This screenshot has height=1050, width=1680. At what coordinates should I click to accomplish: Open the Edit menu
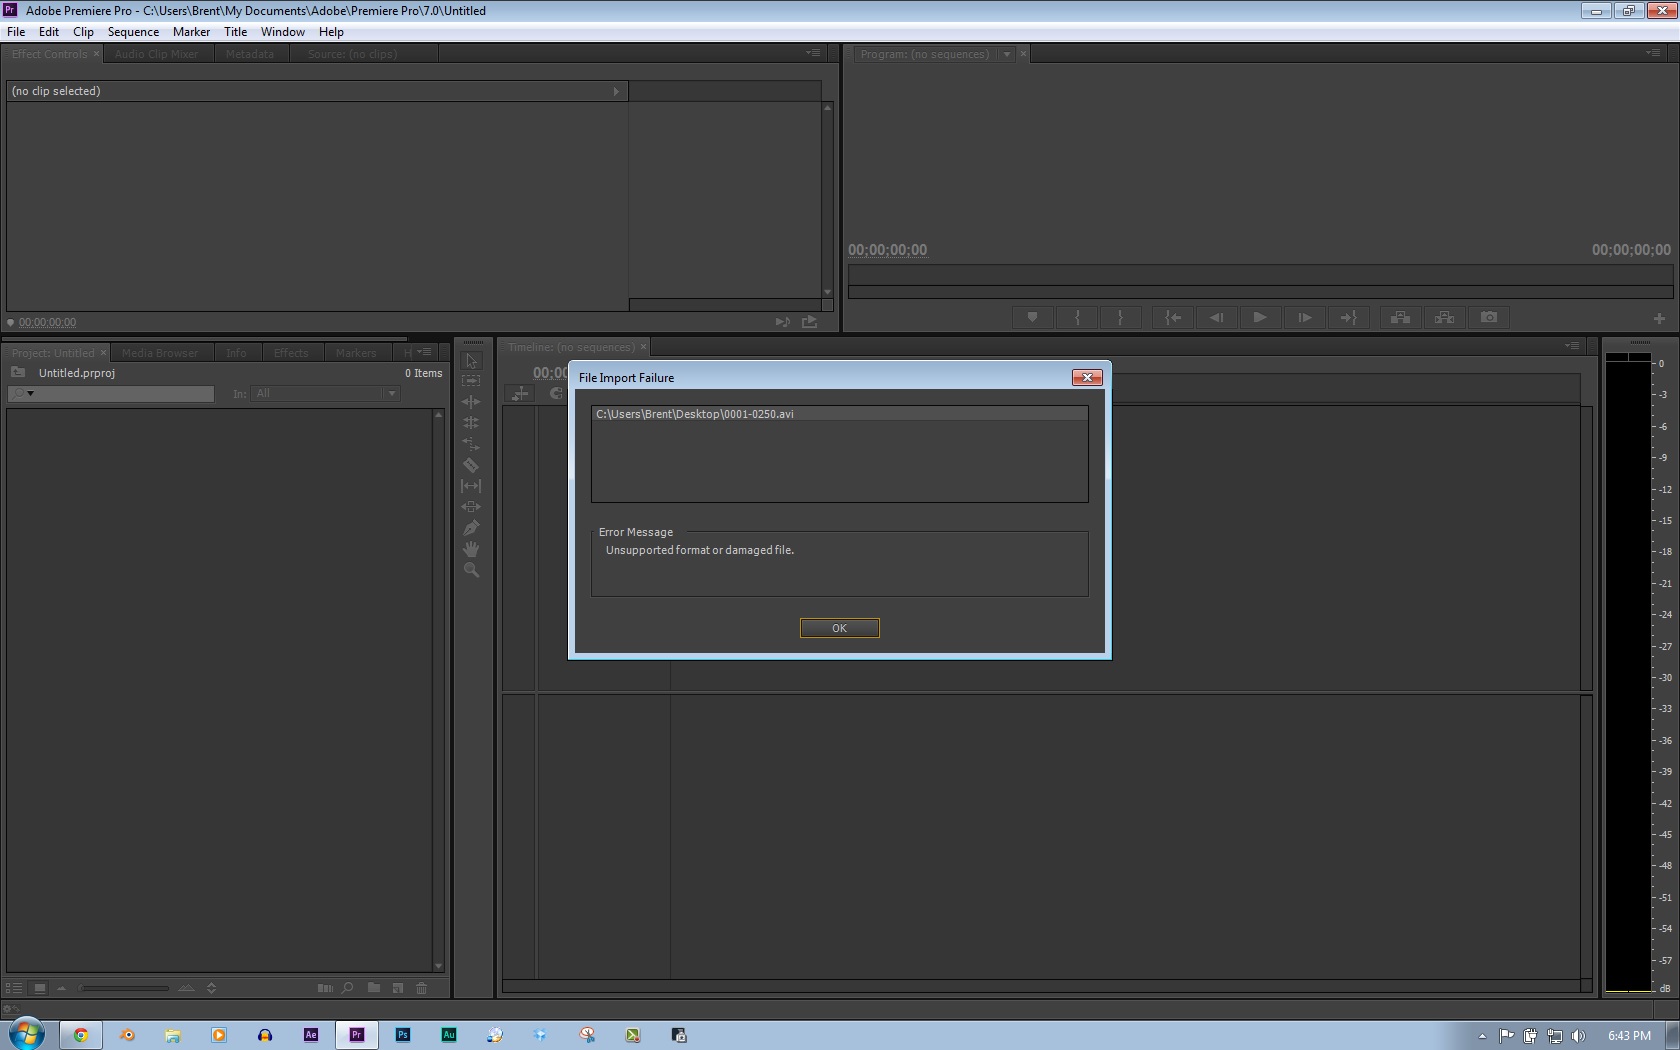49,32
